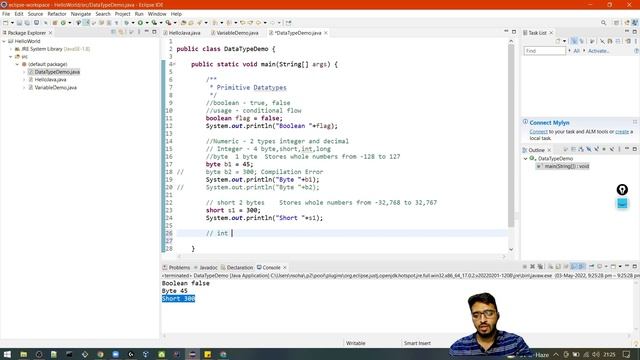Toggle Categorized view in Task List
This screenshot has height=360, width=640.
[x=574, y=41]
